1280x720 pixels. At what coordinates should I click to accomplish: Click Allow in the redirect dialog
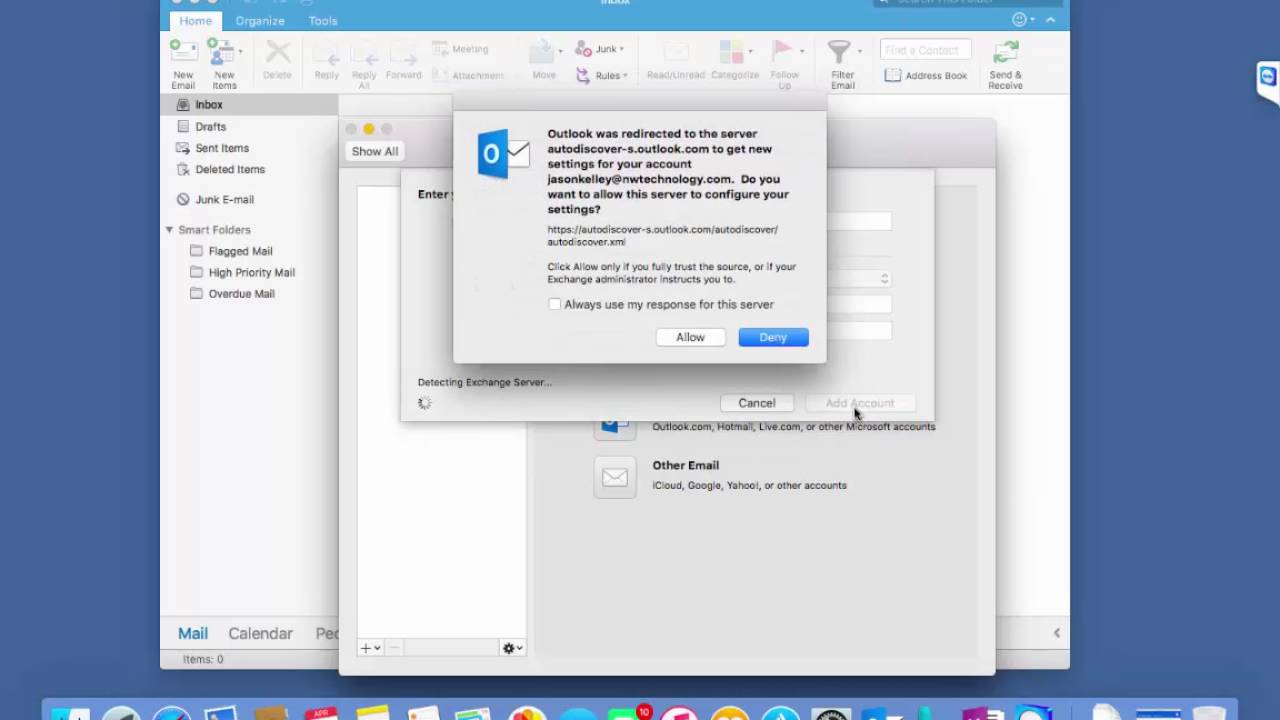coord(690,337)
